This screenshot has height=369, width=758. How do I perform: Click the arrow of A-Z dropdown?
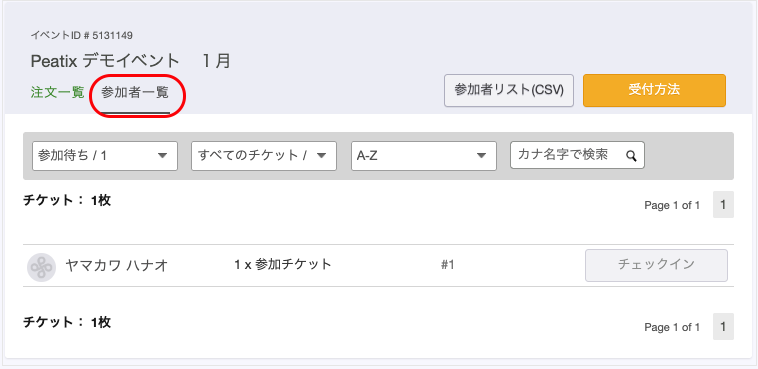(481, 156)
